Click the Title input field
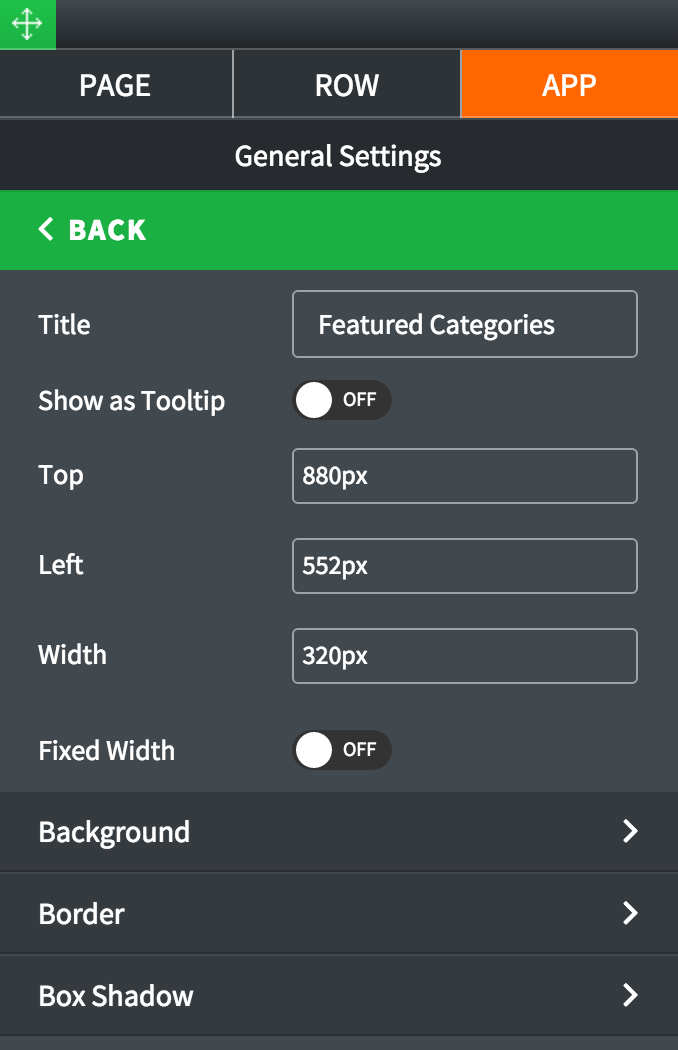 click(x=464, y=324)
